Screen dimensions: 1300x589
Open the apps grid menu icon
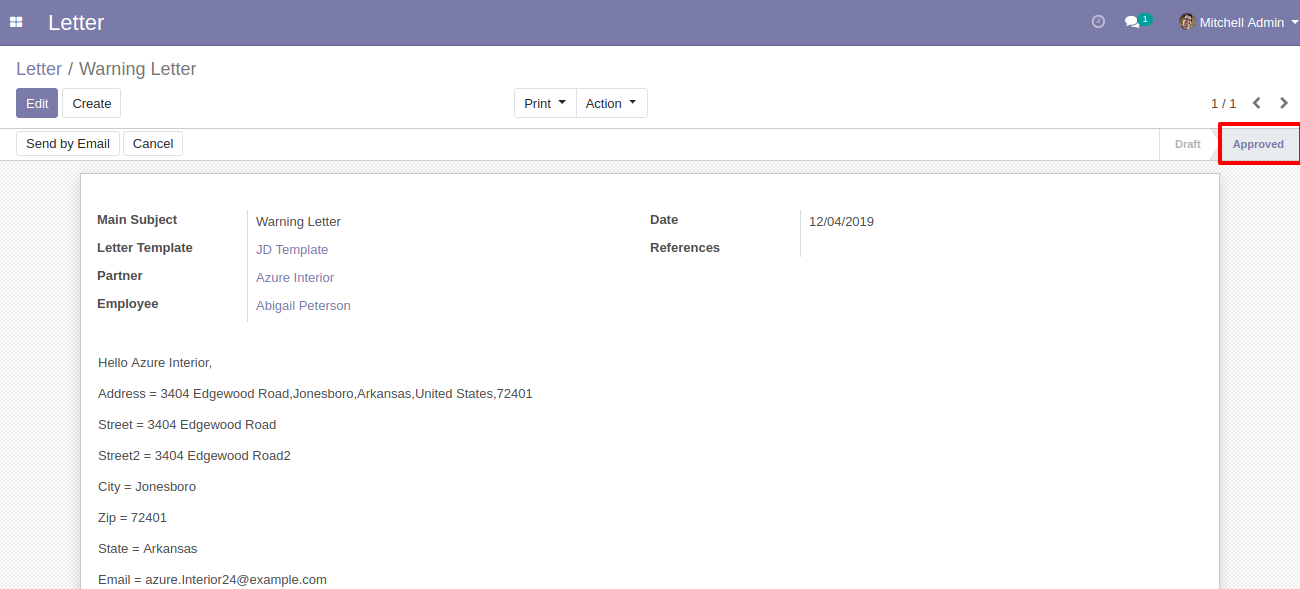[x=16, y=22]
